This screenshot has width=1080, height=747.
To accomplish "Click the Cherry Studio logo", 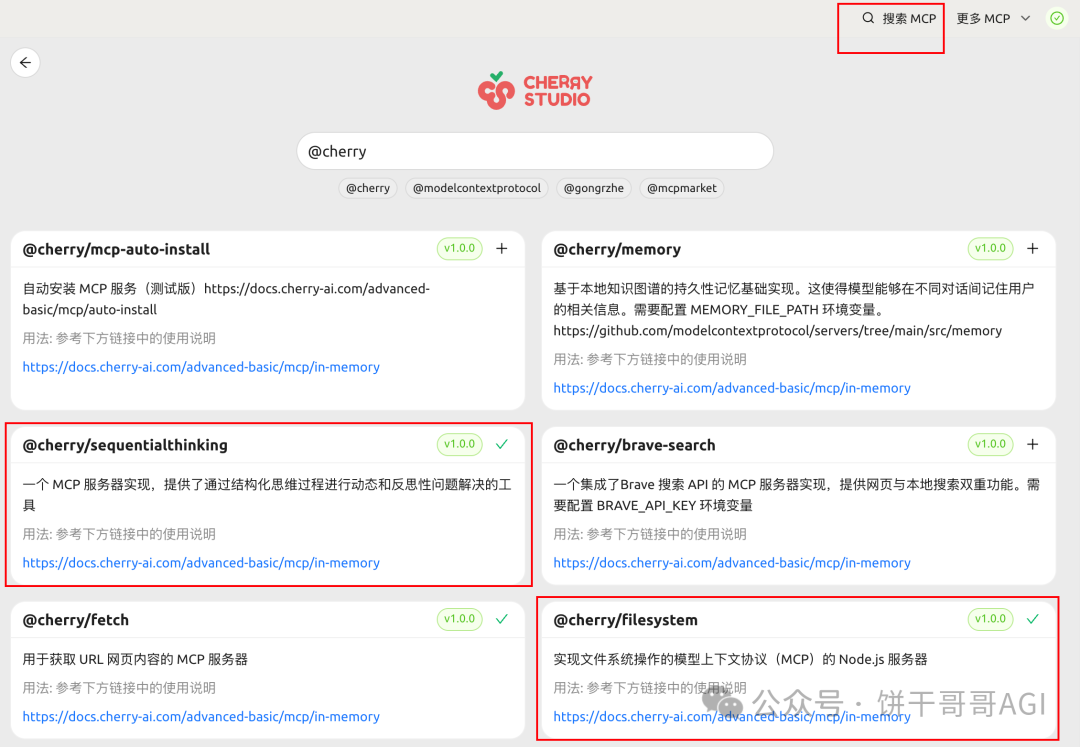I will (535, 90).
